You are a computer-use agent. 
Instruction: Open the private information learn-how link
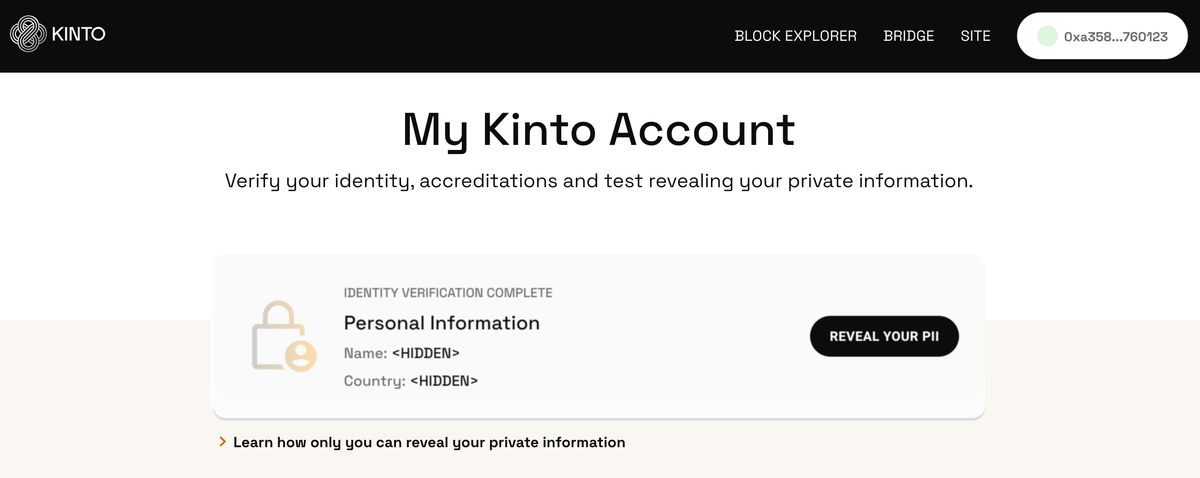coord(429,442)
